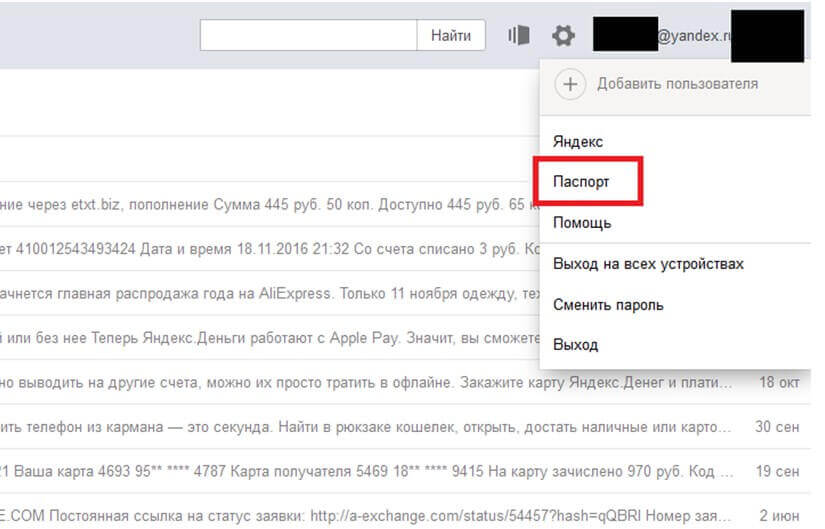
Task: Click the themes icon beside search
Action: point(518,36)
